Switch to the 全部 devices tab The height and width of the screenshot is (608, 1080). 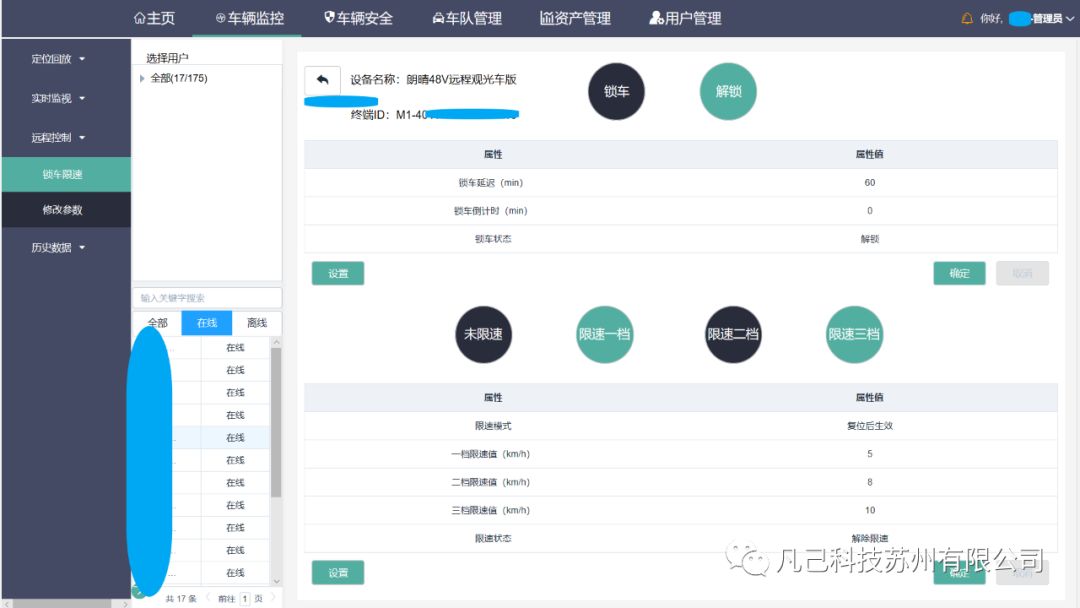tap(157, 323)
